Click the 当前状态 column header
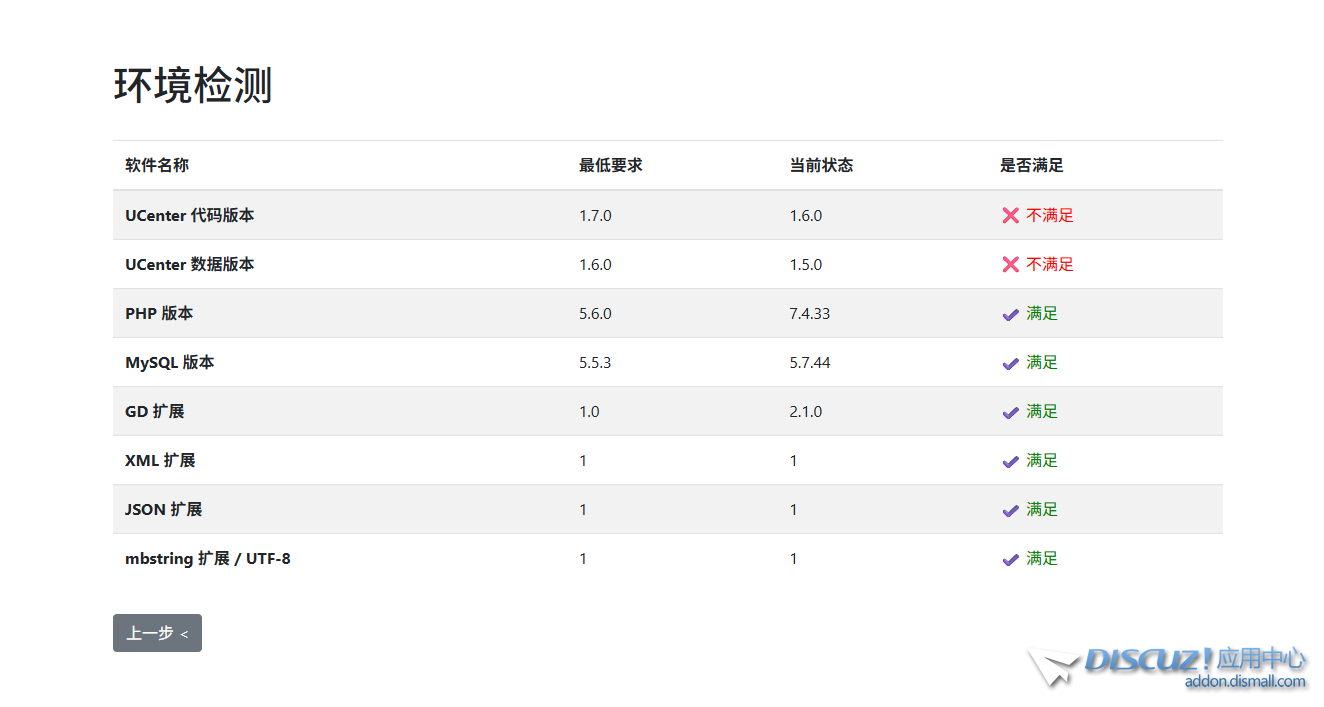1324x707 pixels. (821, 165)
